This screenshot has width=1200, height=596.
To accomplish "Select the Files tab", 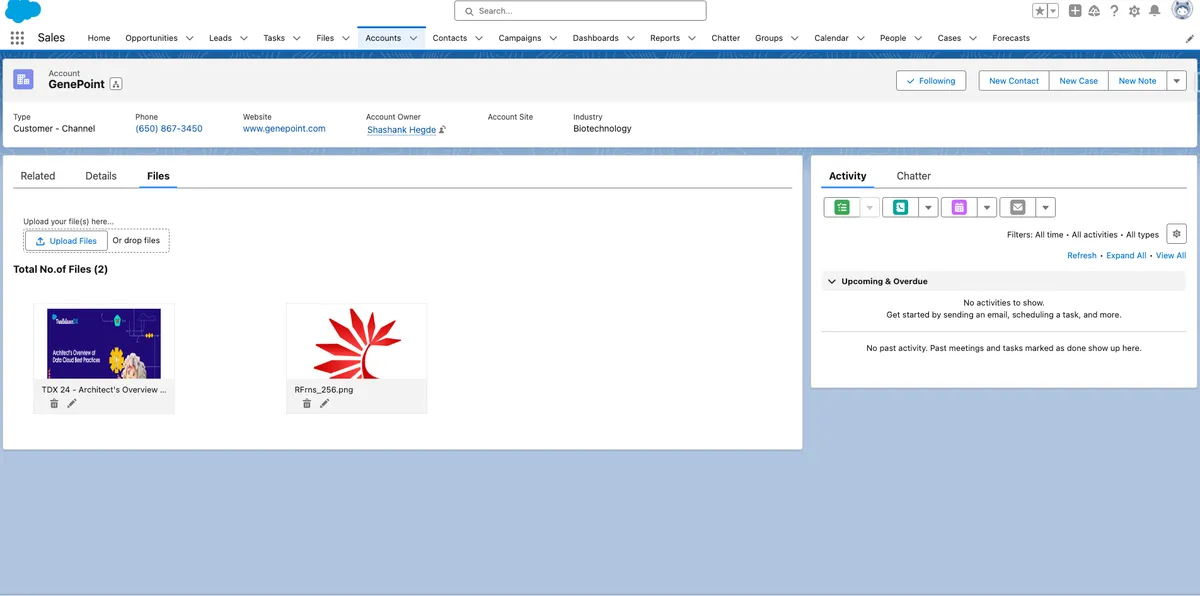I will click(158, 176).
